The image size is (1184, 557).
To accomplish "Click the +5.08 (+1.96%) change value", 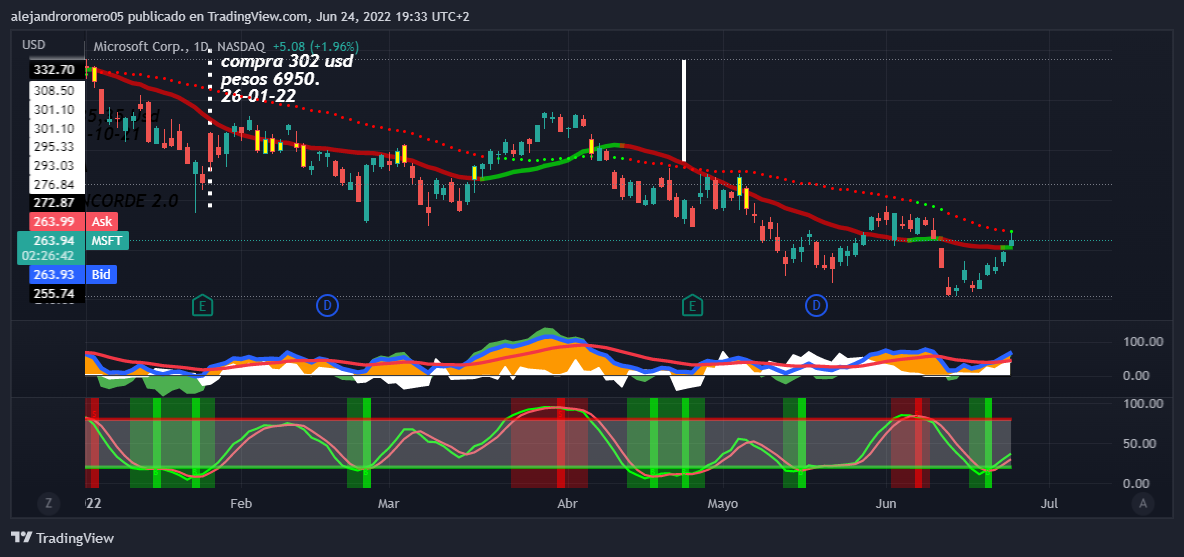I will pyautogui.click(x=316, y=47).
